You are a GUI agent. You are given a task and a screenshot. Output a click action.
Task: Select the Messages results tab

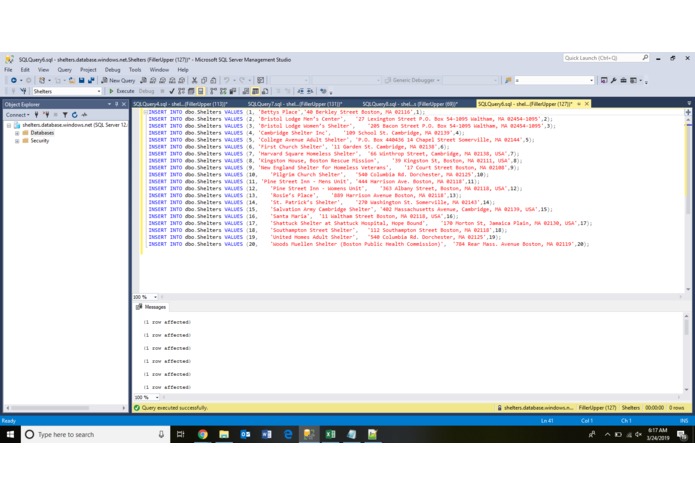coord(151,307)
